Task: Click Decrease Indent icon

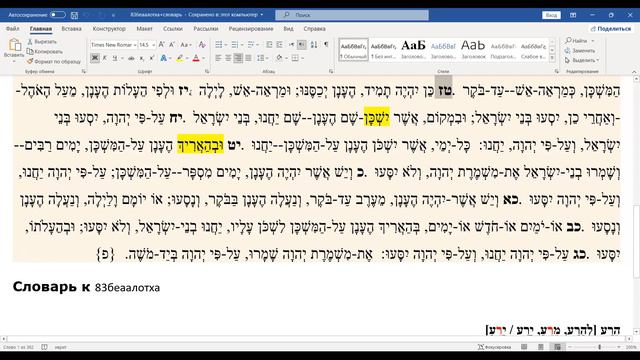Action: [269, 45]
